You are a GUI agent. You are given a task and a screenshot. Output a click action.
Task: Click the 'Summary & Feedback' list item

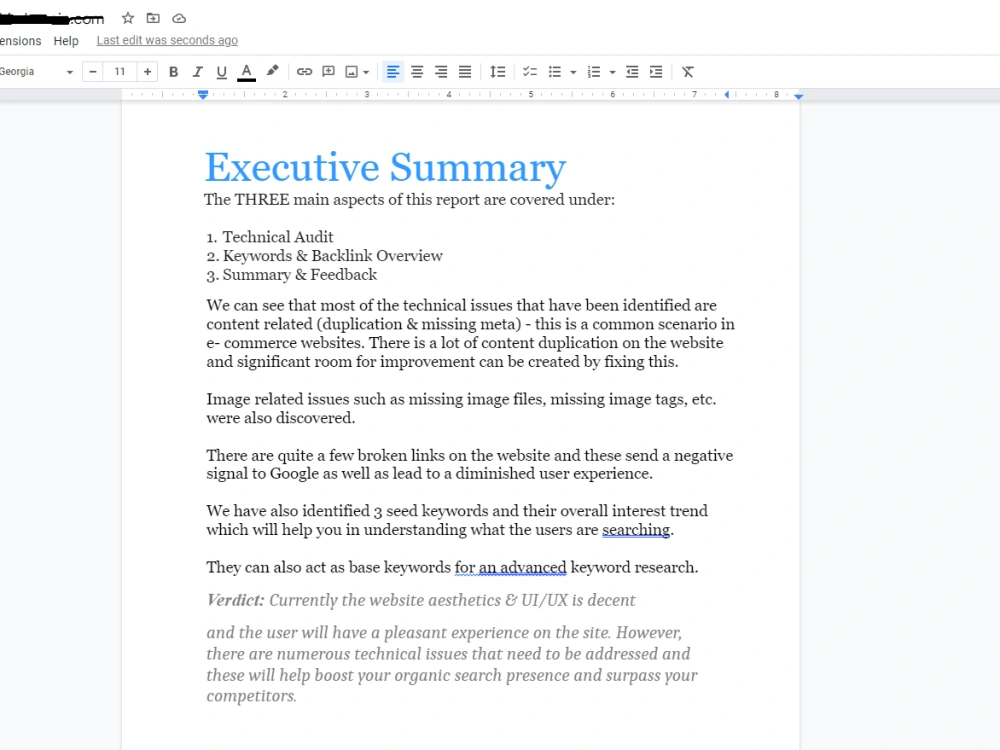pyautogui.click(x=300, y=275)
